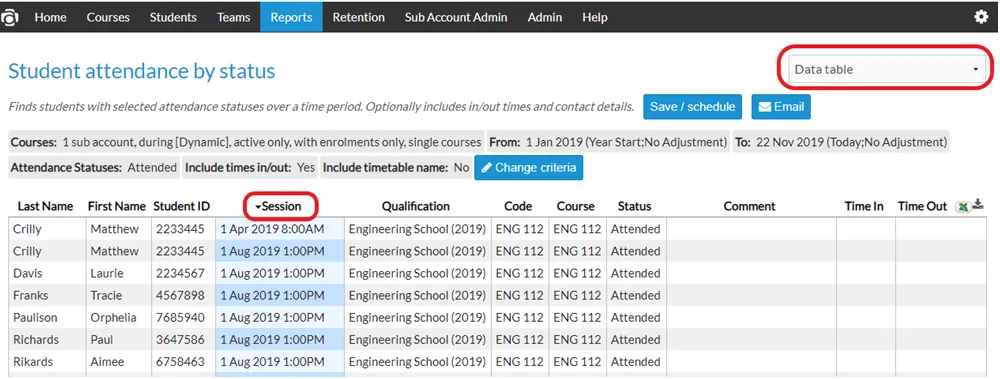The height and width of the screenshot is (379, 1000).
Task: Open the Home menu item
Action: click(50, 17)
